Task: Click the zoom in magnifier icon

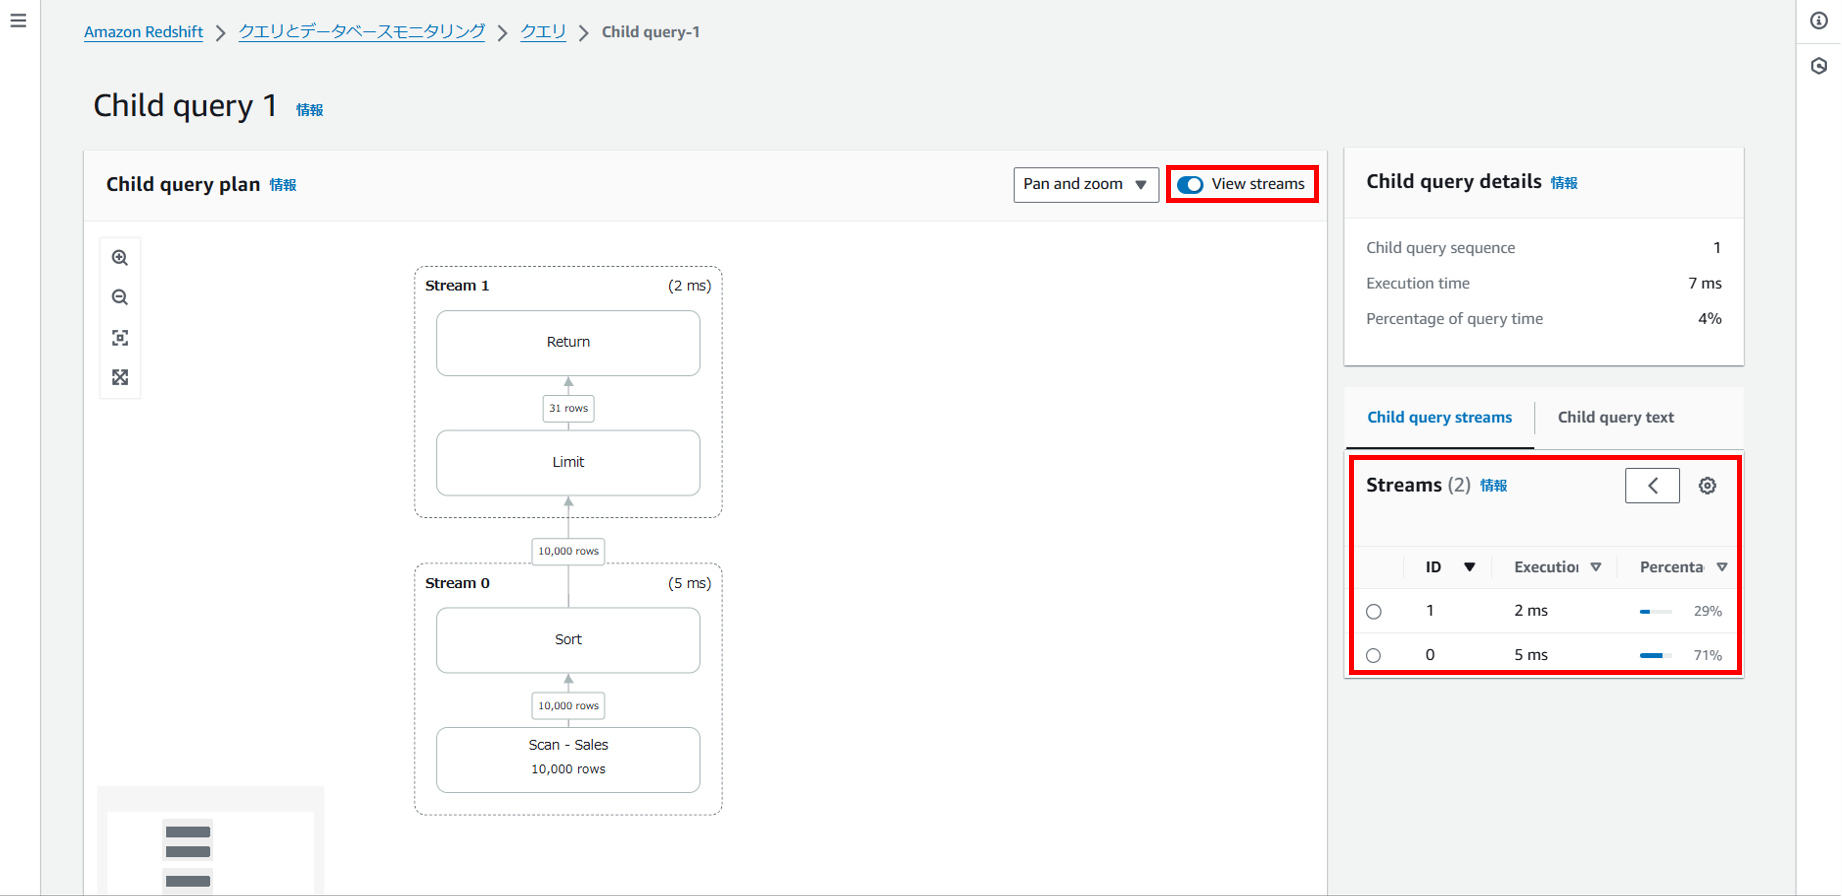Action: (120, 258)
